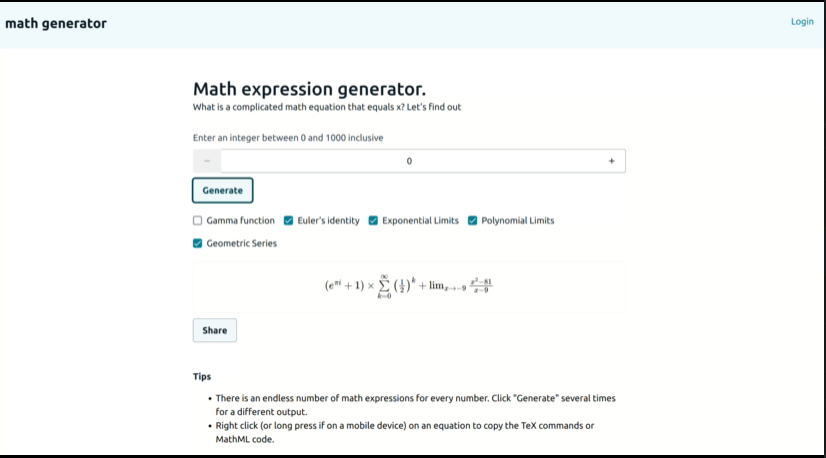Click the Share button
The width and height of the screenshot is (826, 458).
215,330
